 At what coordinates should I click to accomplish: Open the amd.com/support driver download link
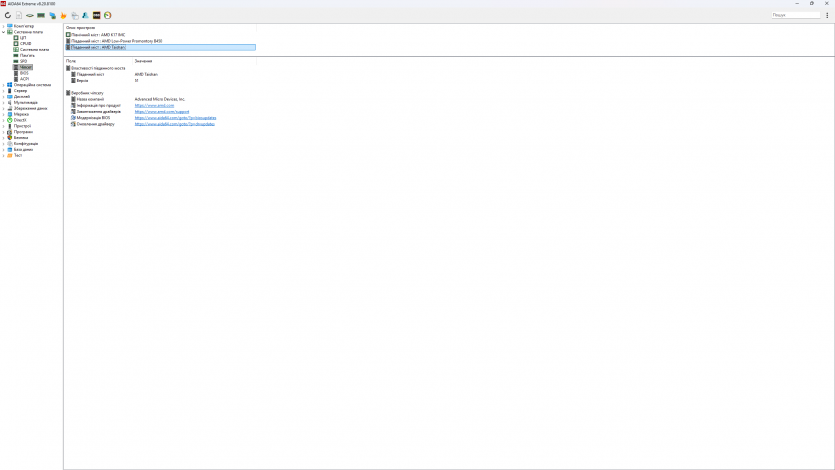point(162,112)
